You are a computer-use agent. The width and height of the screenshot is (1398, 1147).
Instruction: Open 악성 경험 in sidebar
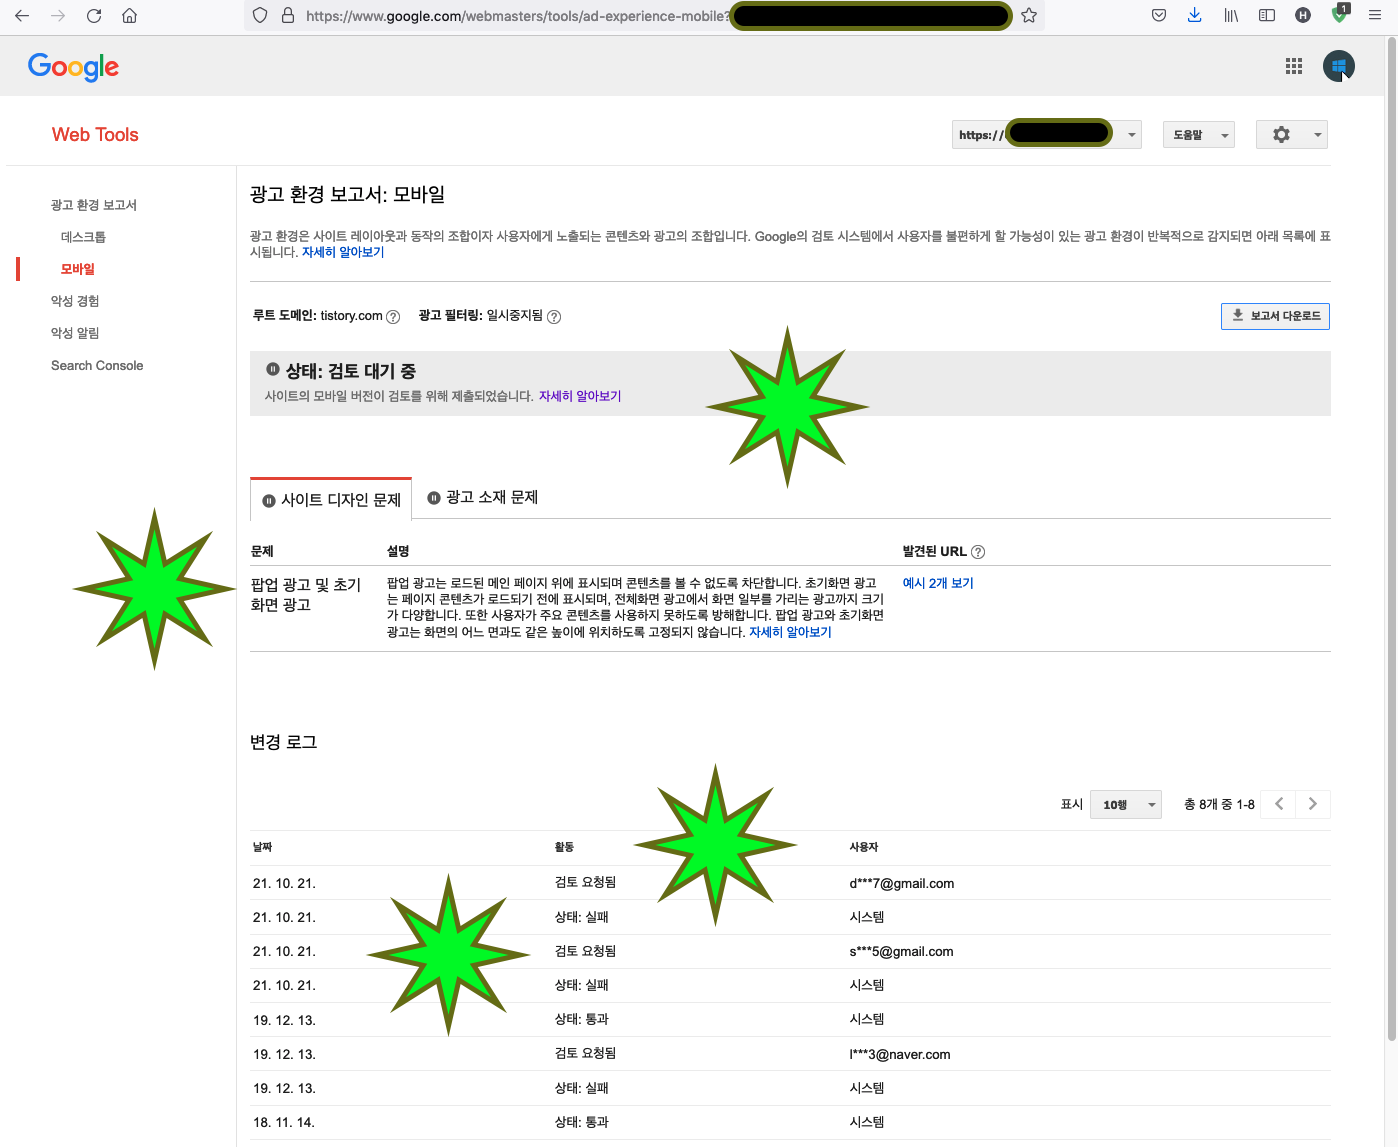click(x=75, y=301)
